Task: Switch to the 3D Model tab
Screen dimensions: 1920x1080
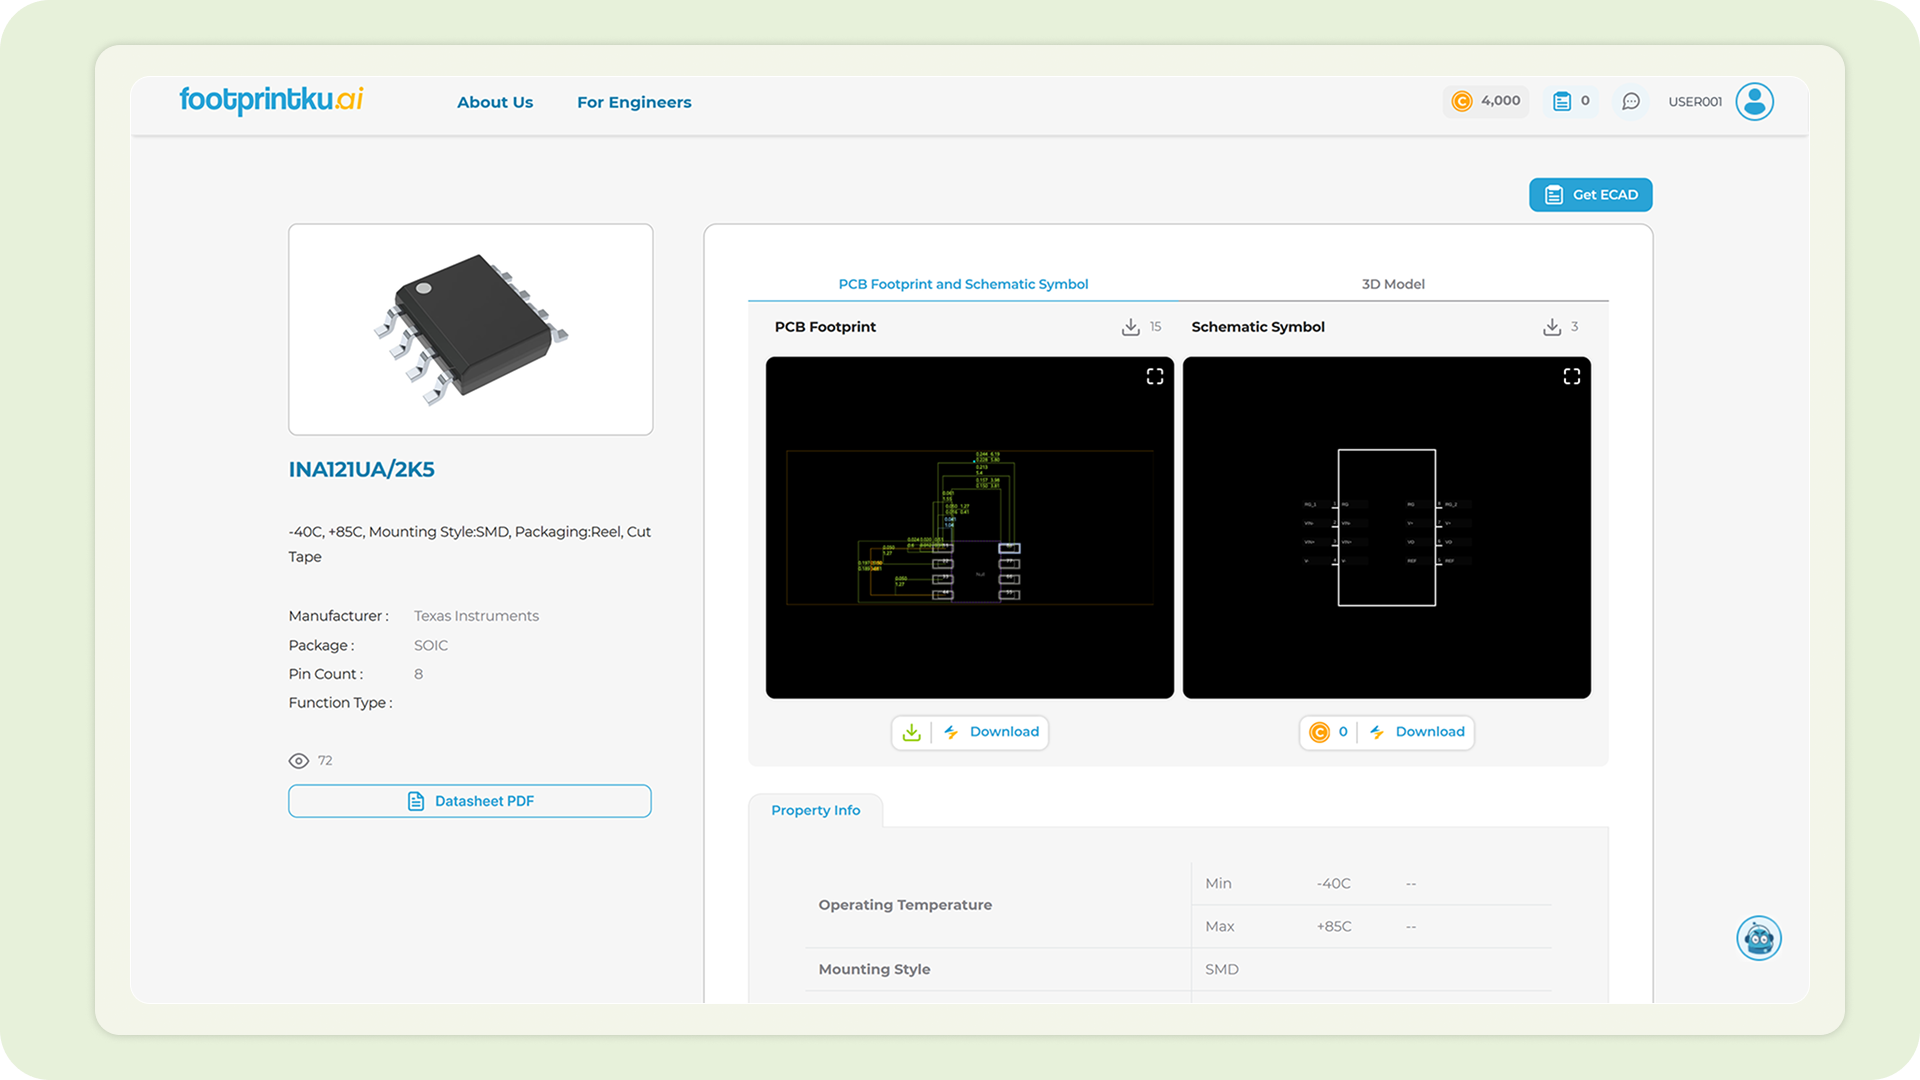Action: (1393, 284)
